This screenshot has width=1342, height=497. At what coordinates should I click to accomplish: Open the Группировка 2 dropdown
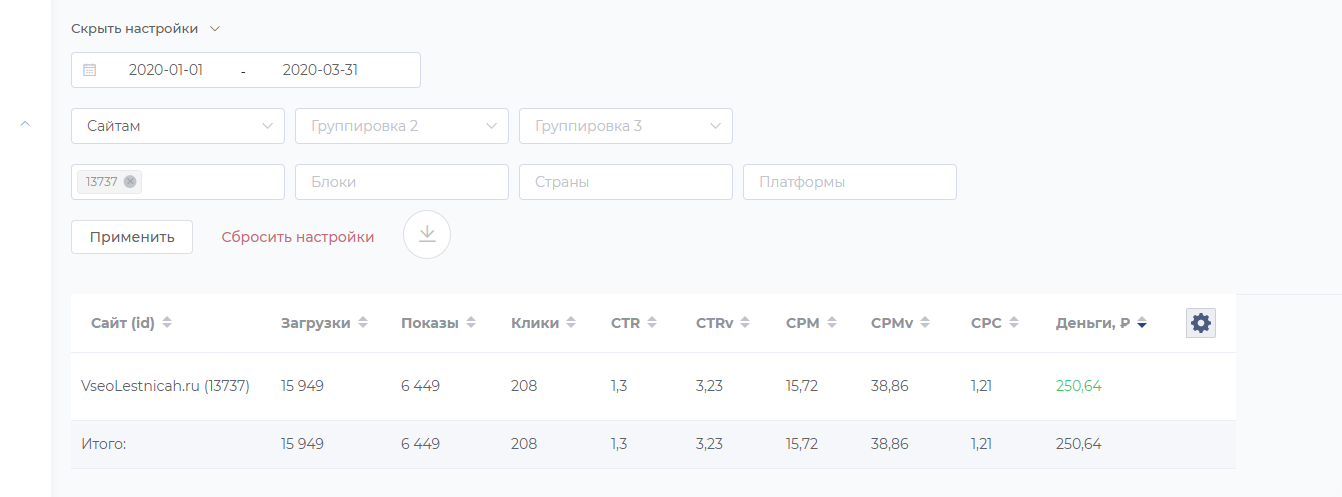(x=402, y=126)
